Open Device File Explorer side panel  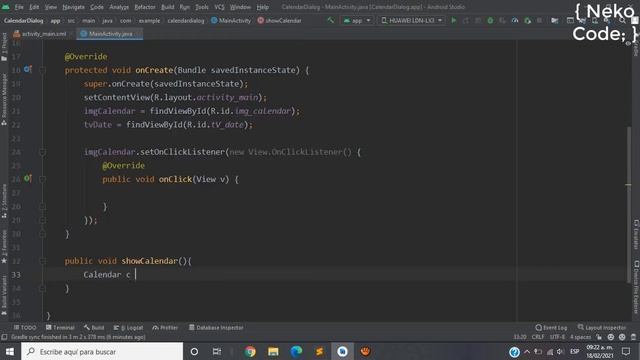(x=636, y=287)
